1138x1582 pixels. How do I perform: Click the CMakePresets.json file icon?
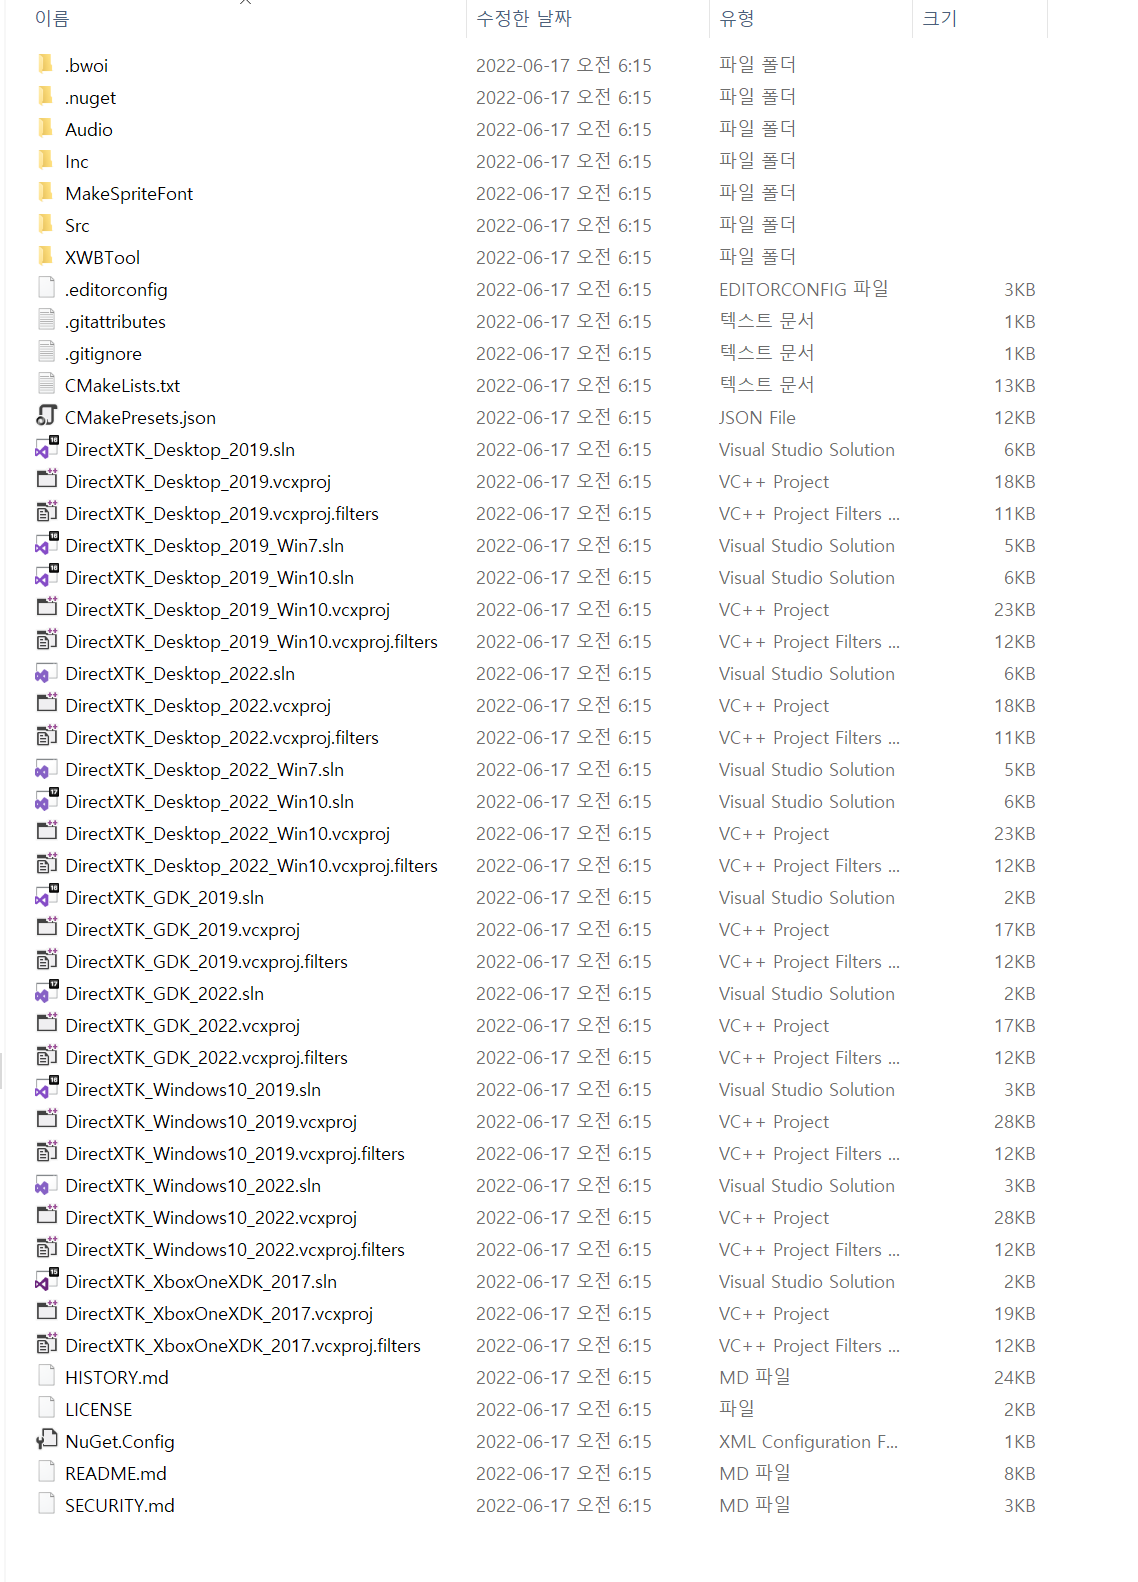46,417
